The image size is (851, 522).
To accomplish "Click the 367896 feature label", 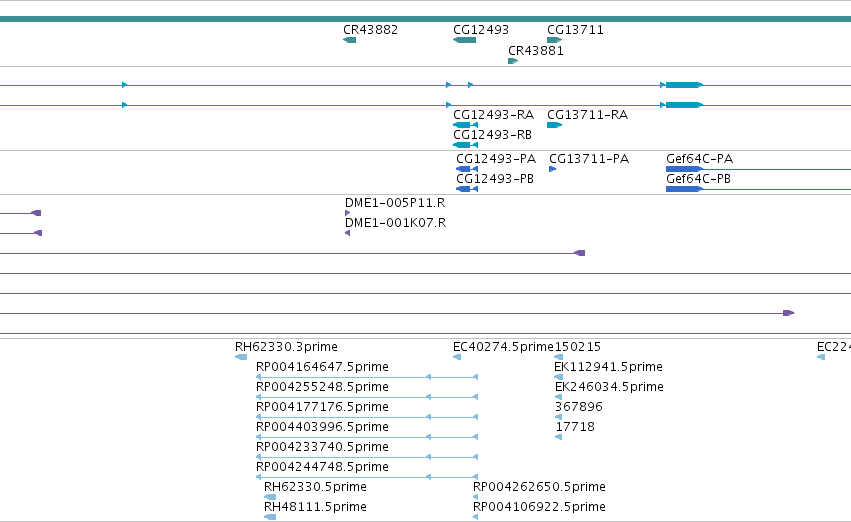I will click(579, 407).
